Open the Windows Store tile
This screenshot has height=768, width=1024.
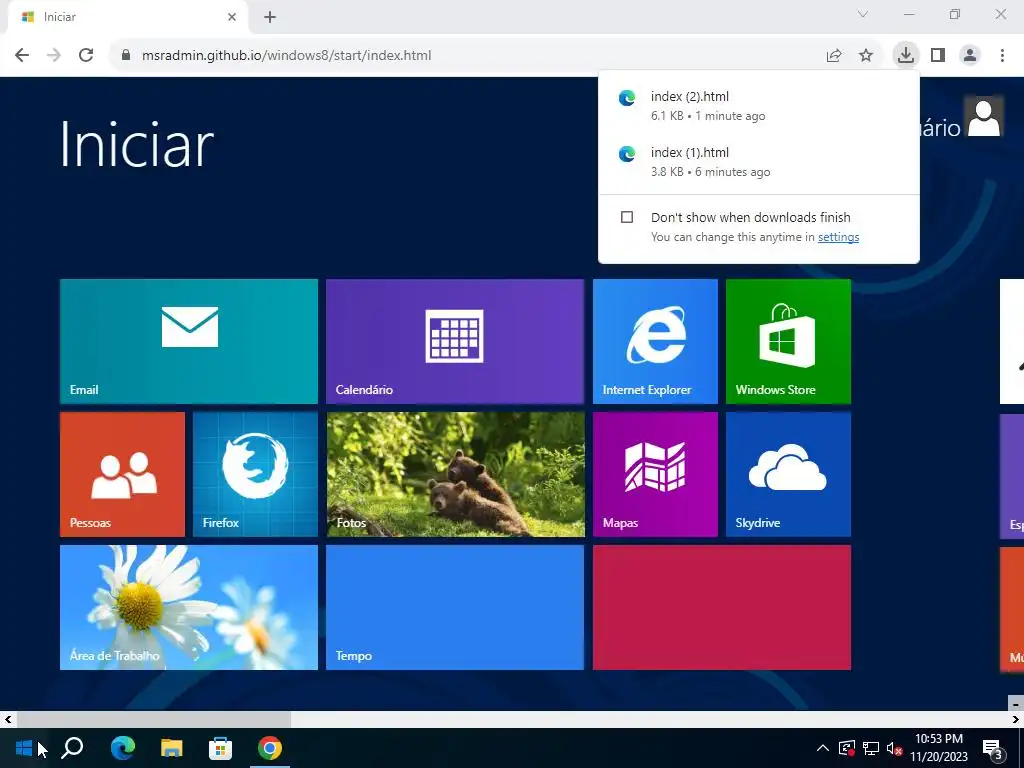788,342
